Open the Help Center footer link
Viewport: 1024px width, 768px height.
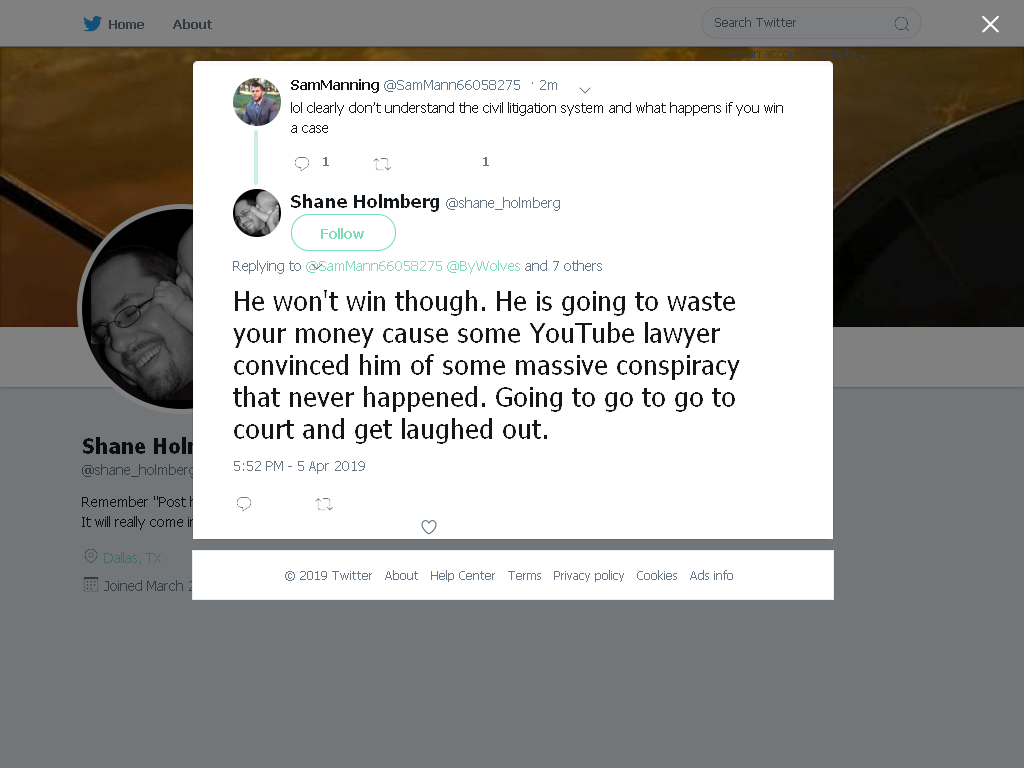462,575
